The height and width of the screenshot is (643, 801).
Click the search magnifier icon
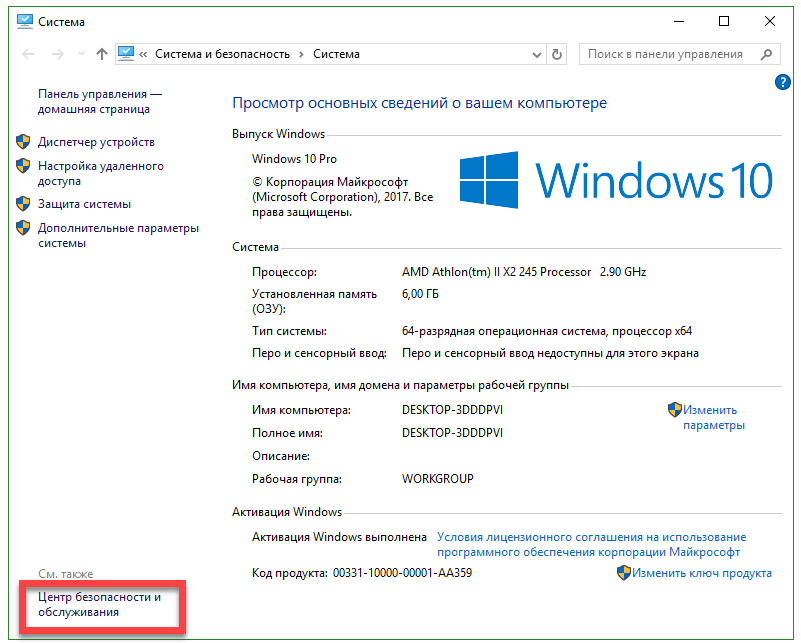click(x=766, y=54)
